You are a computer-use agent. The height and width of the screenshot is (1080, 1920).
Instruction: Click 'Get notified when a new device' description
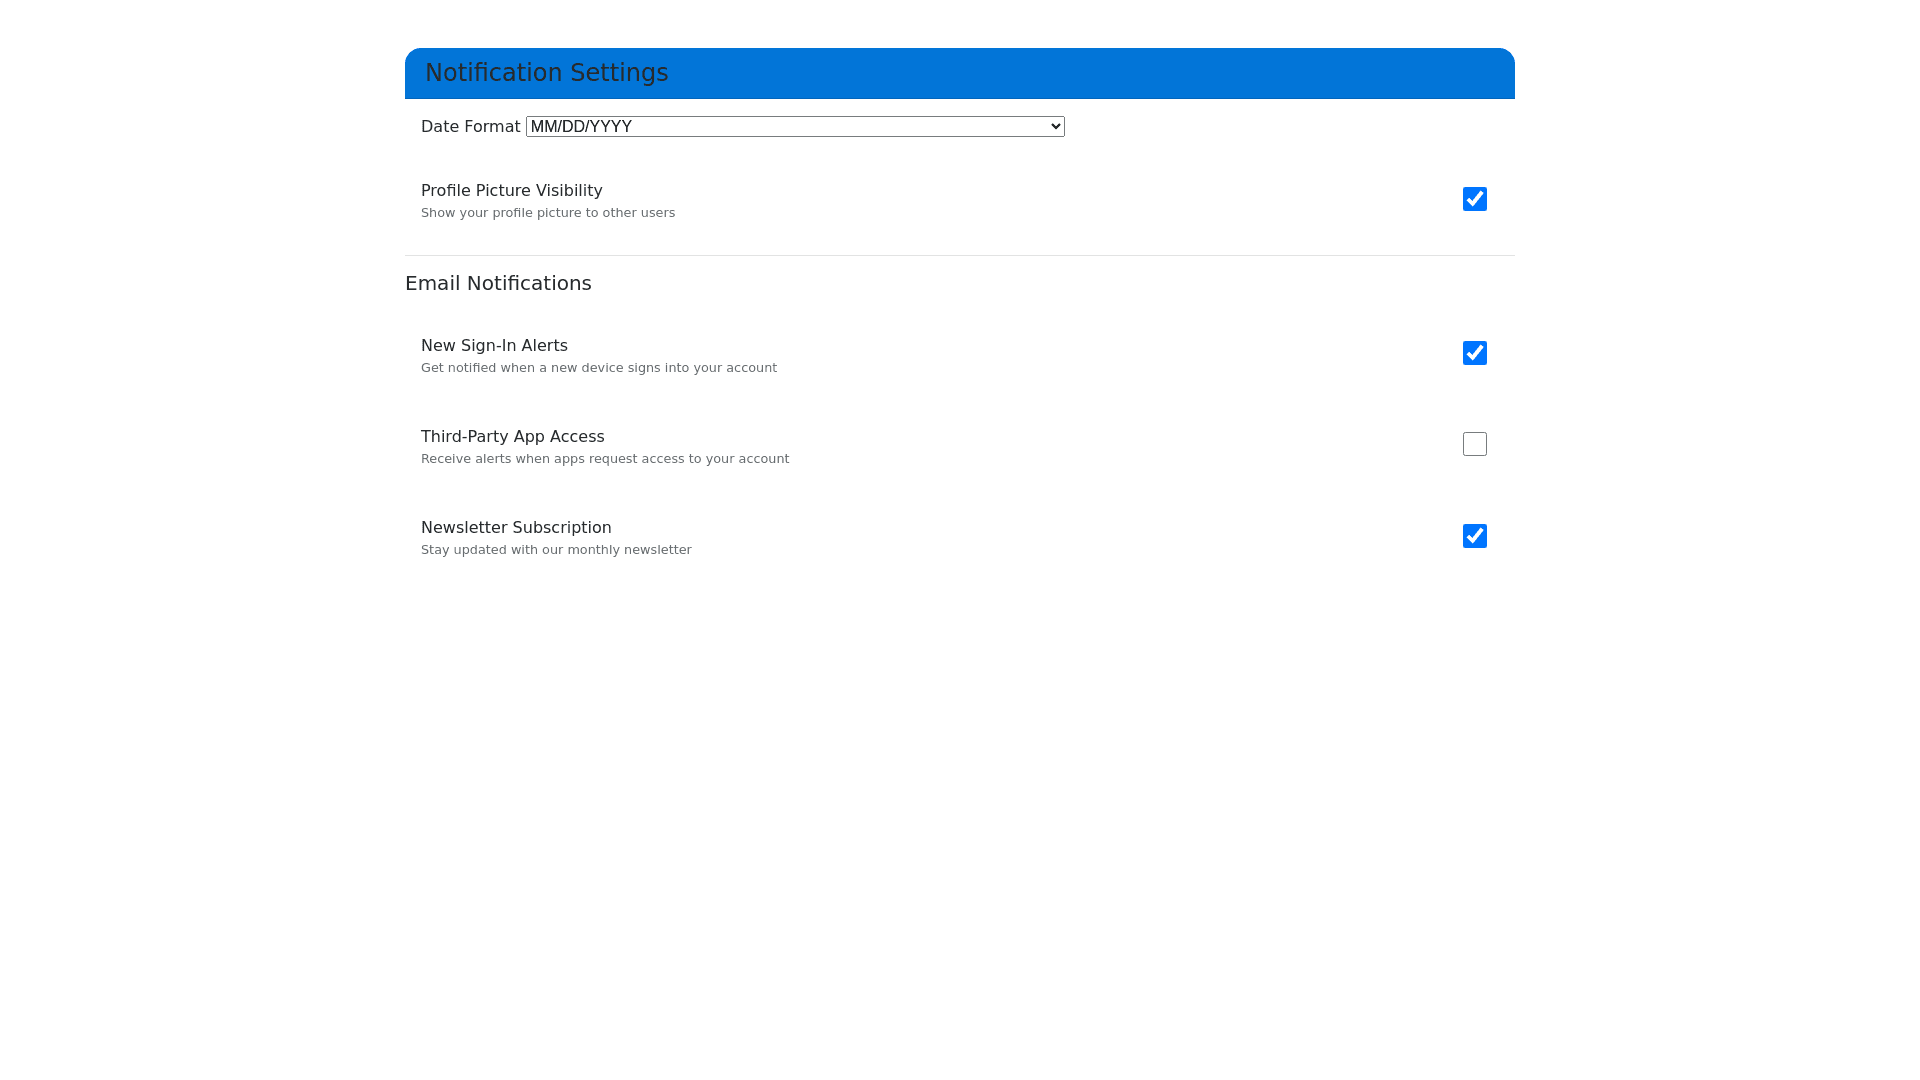598,368
